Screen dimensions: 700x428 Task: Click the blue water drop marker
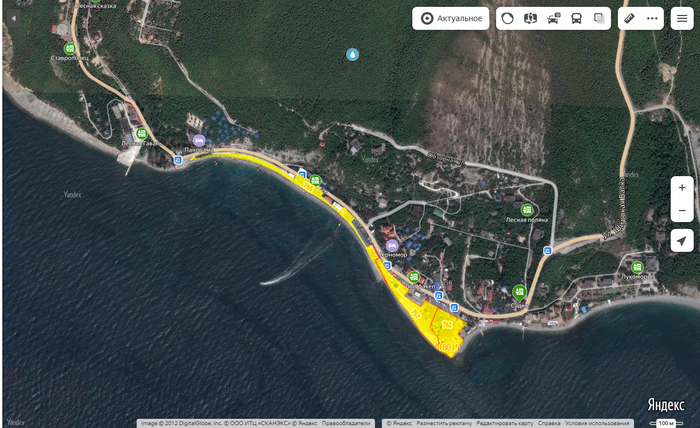352,54
